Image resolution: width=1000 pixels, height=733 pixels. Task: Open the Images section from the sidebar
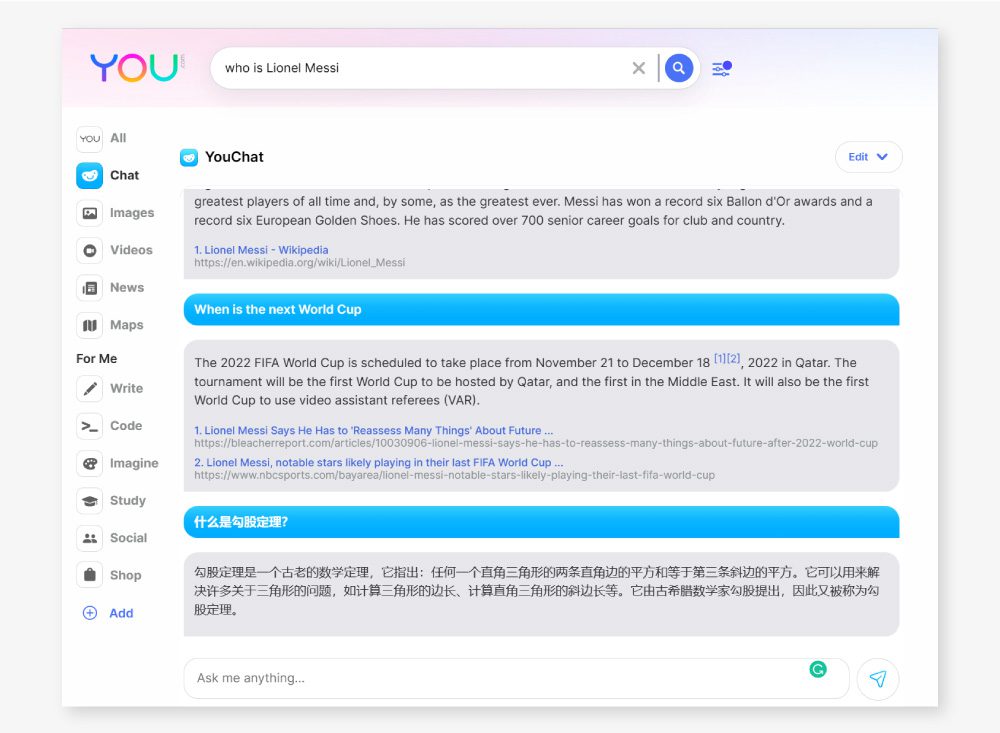coord(90,213)
